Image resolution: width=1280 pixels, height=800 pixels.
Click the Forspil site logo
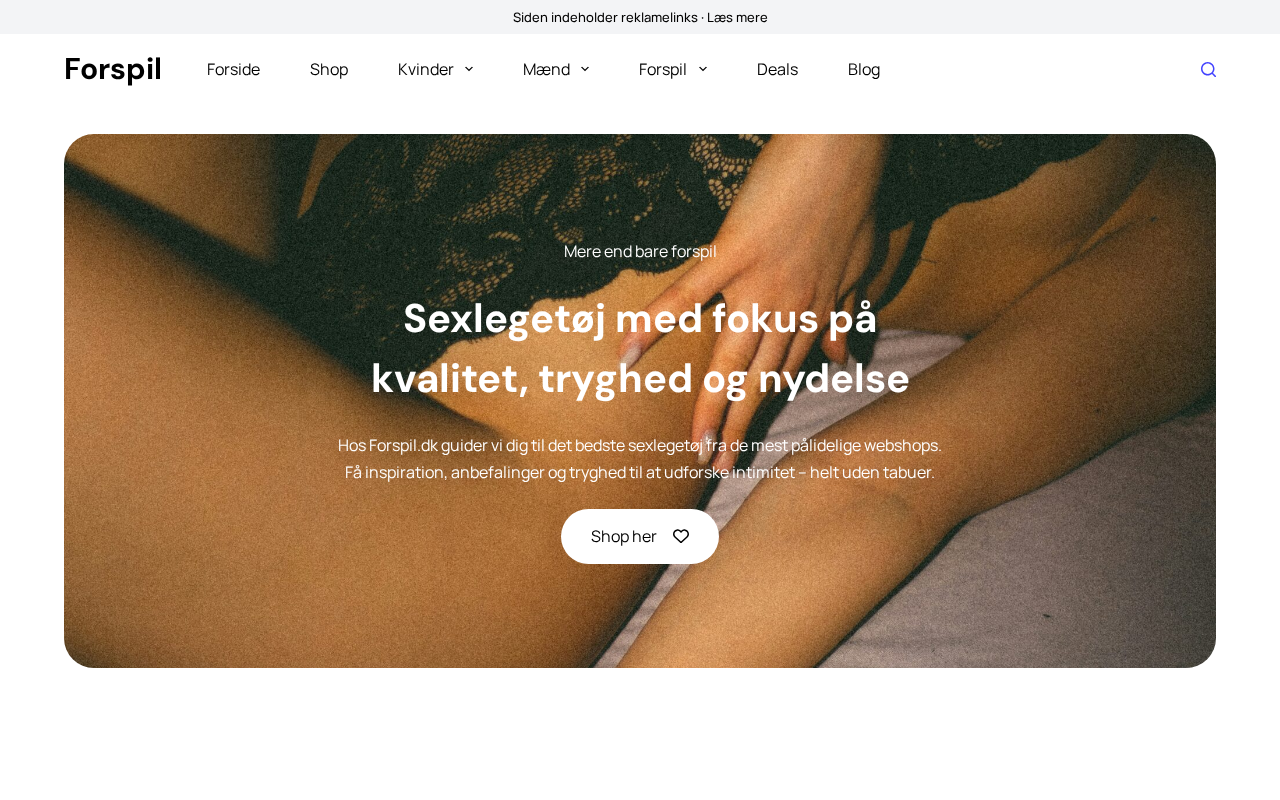(113, 69)
